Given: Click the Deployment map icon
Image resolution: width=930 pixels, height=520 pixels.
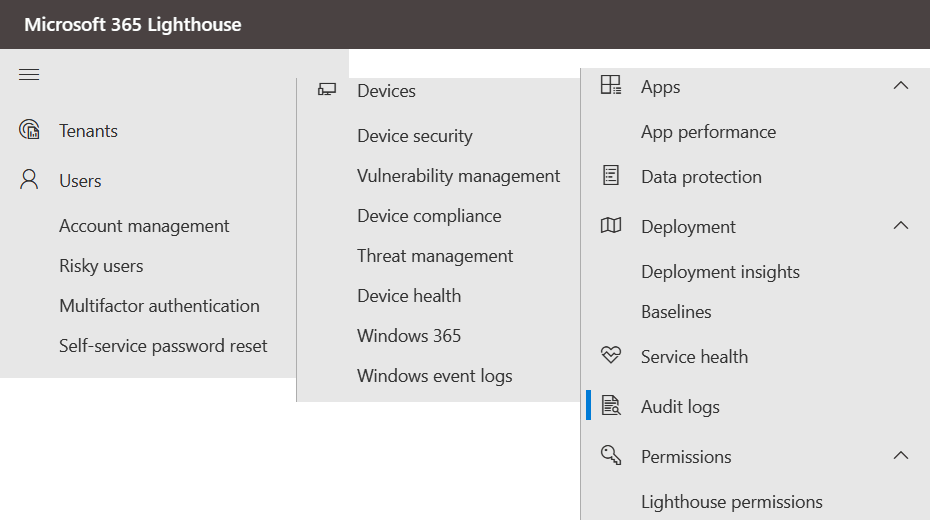Looking at the screenshot, I should 610,225.
